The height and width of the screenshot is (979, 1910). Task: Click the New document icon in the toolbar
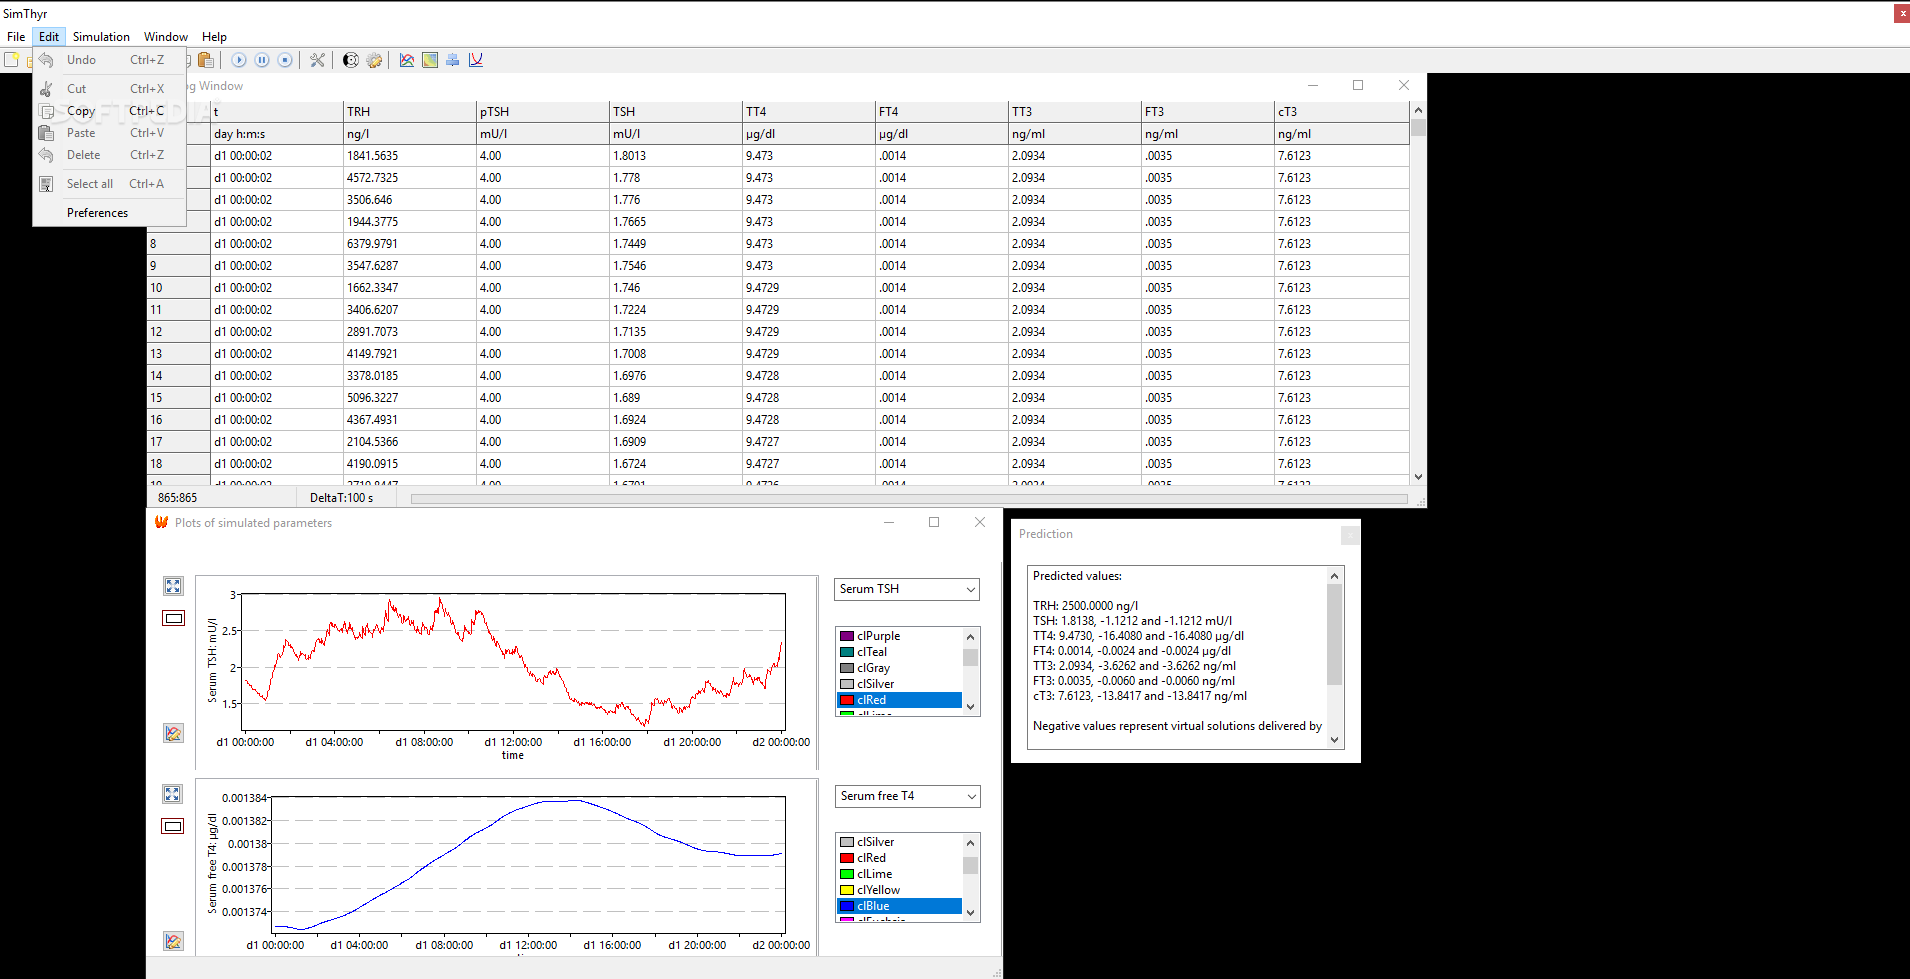pyautogui.click(x=11, y=60)
